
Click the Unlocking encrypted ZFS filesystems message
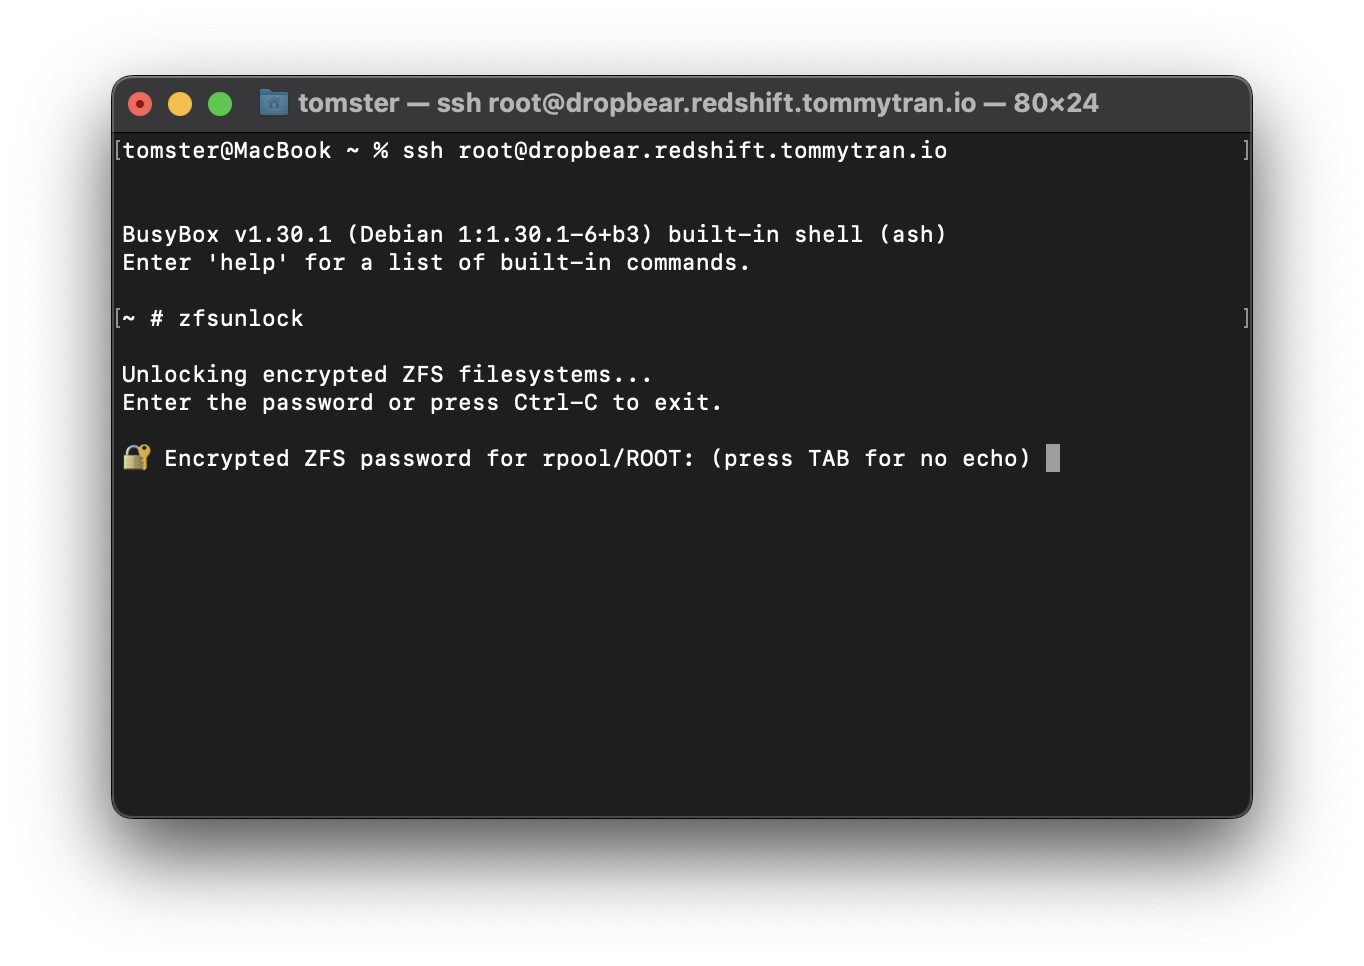pos(386,374)
